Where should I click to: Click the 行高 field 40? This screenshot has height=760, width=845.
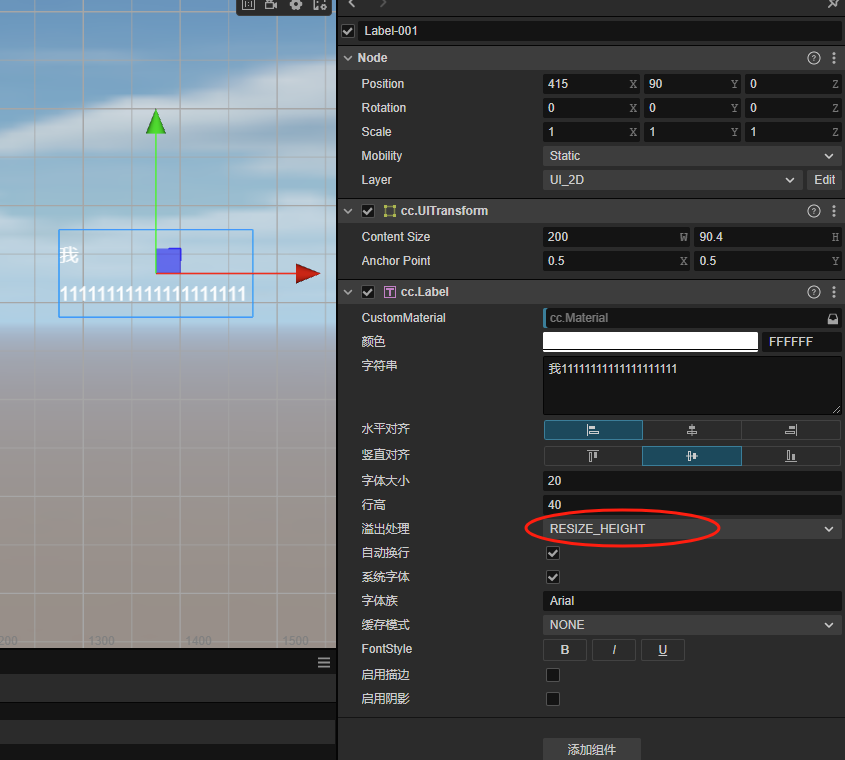pos(692,505)
